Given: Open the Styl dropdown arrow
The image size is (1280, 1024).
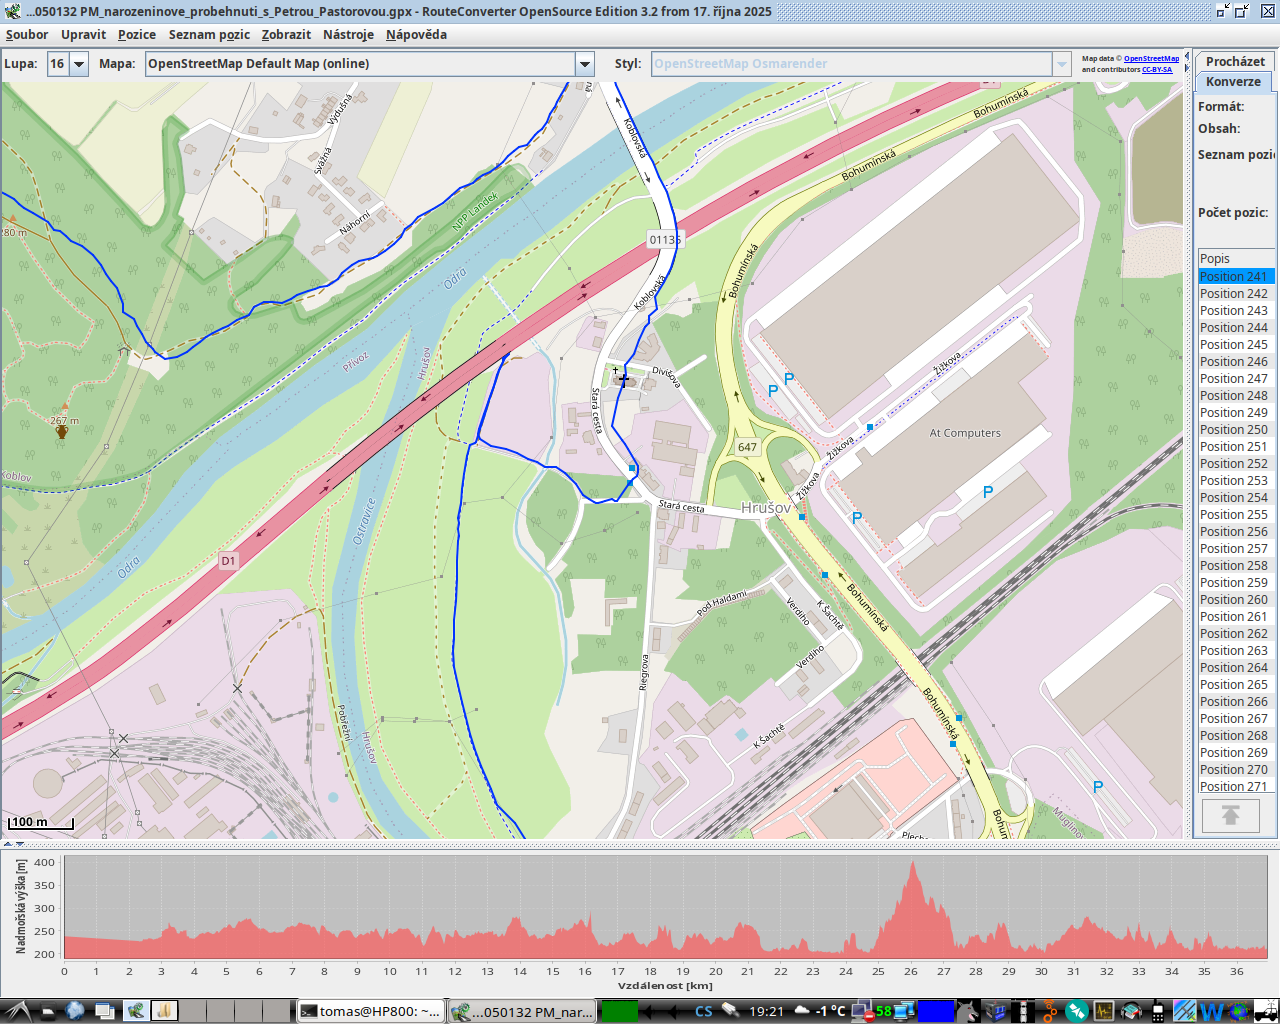Looking at the screenshot, I should coord(1061,64).
